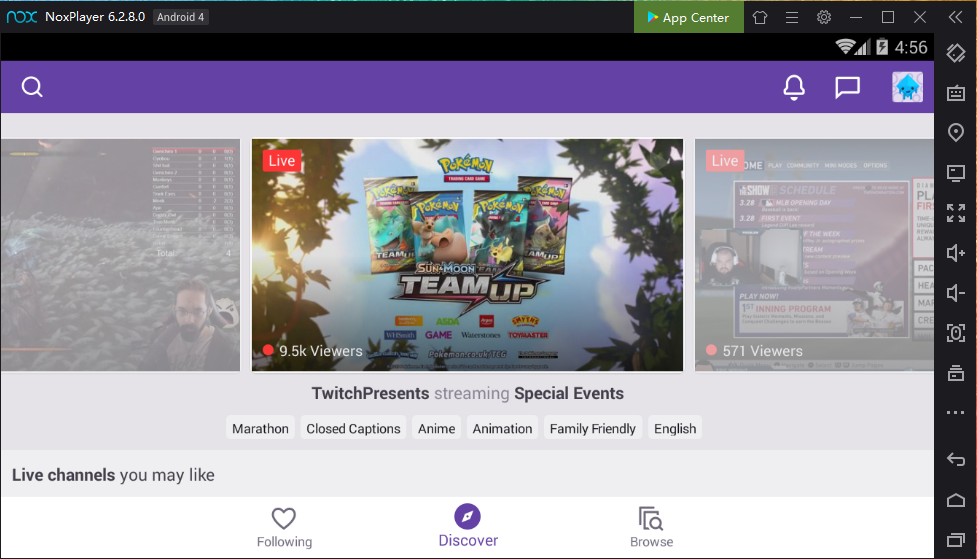Viewport: 977px width, 559px height.
Task: Open the Nox theme shirt icon
Action: (760, 17)
